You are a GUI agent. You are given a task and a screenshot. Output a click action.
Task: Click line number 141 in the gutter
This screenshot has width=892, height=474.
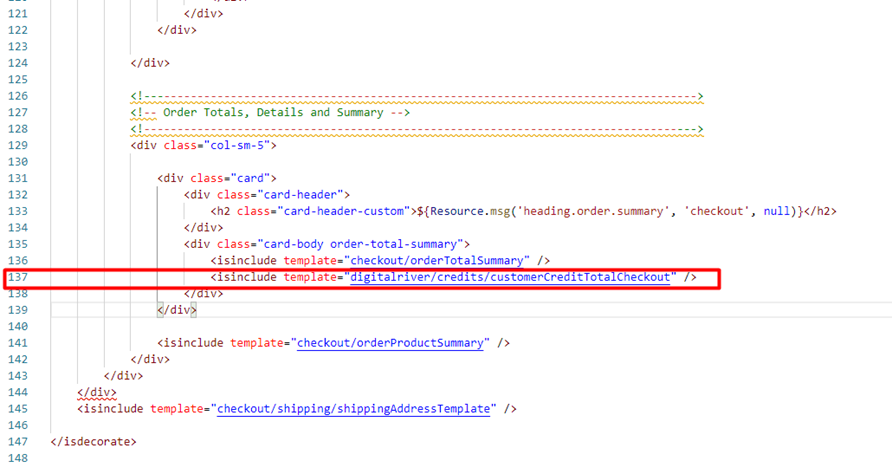[x=20, y=343]
